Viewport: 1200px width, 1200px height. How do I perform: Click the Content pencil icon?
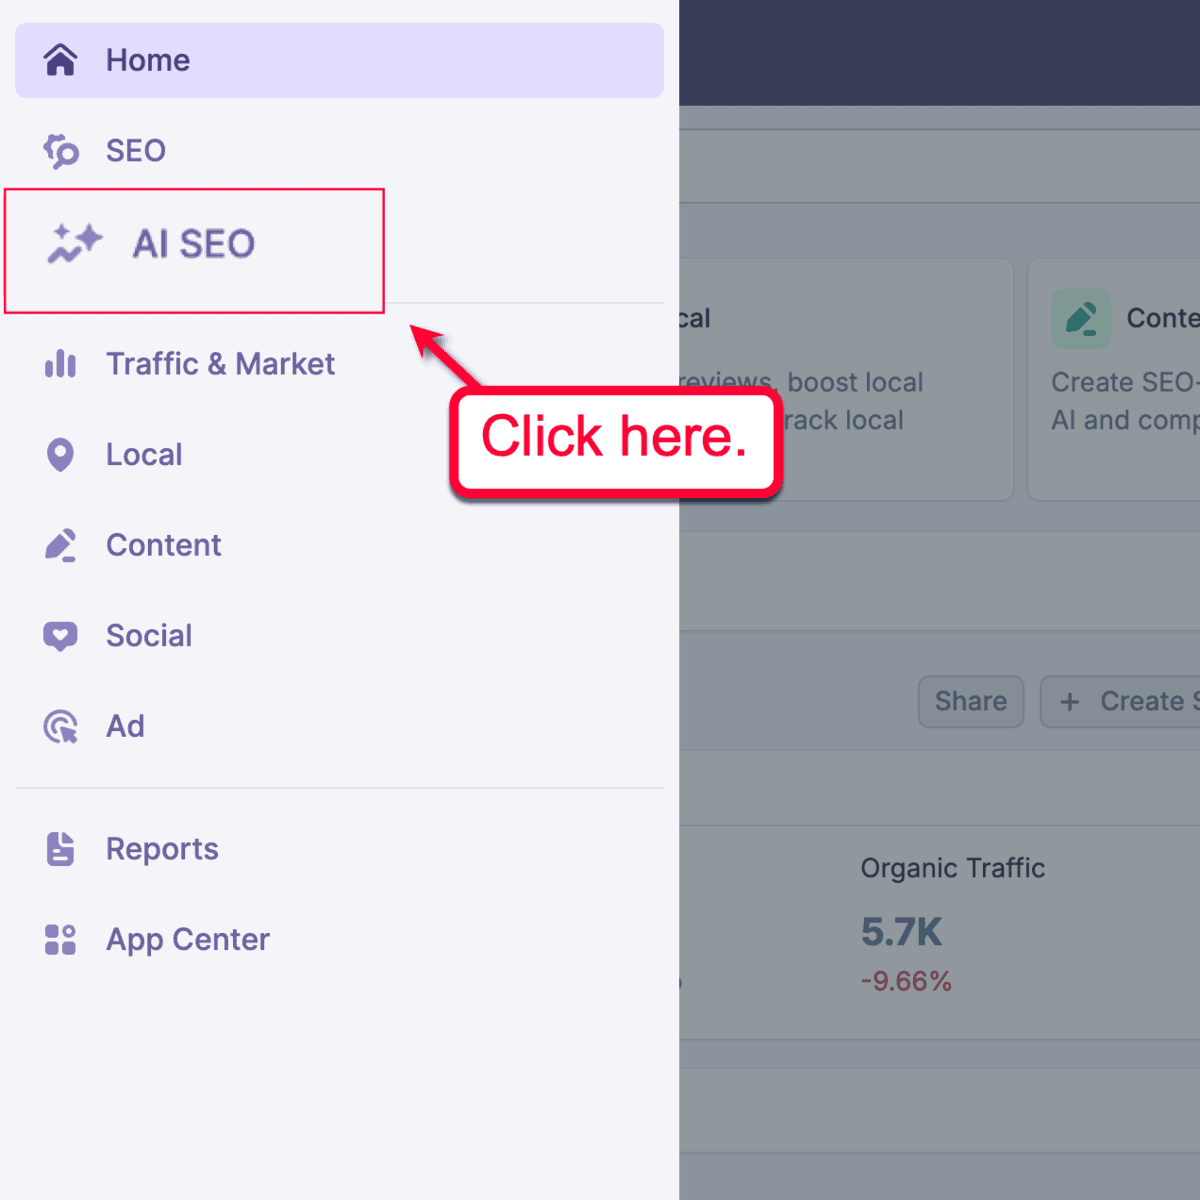(x=60, y=545)
